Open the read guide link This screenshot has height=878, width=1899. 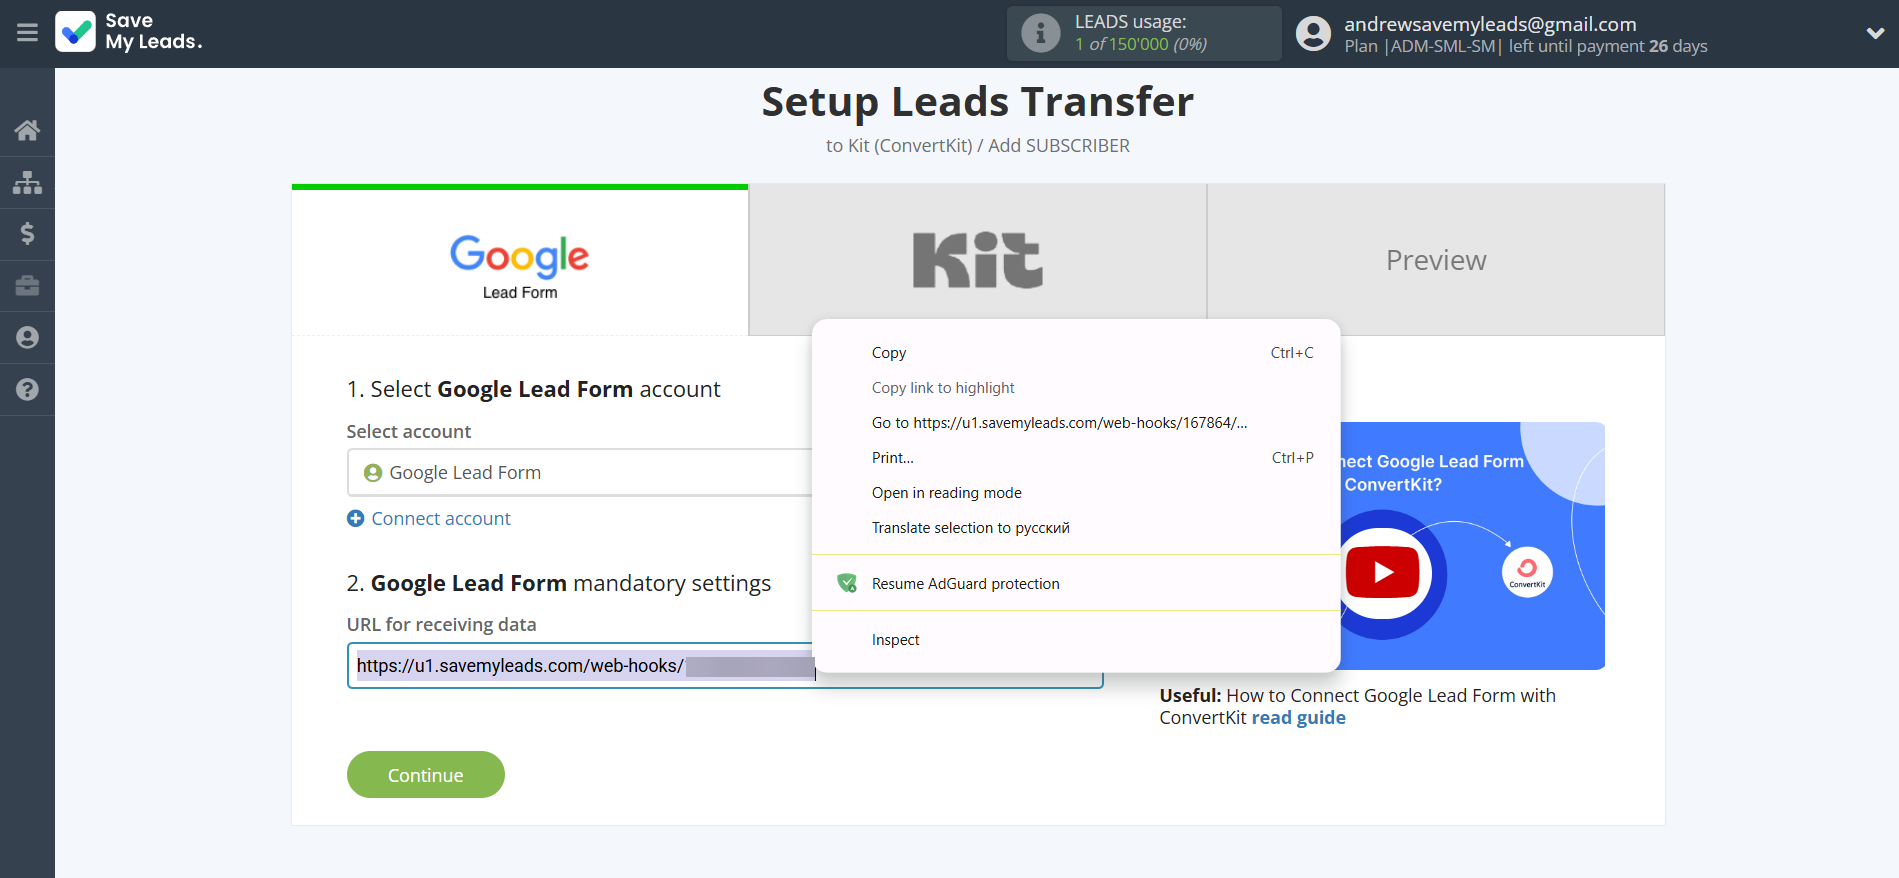click(1298, 718)
